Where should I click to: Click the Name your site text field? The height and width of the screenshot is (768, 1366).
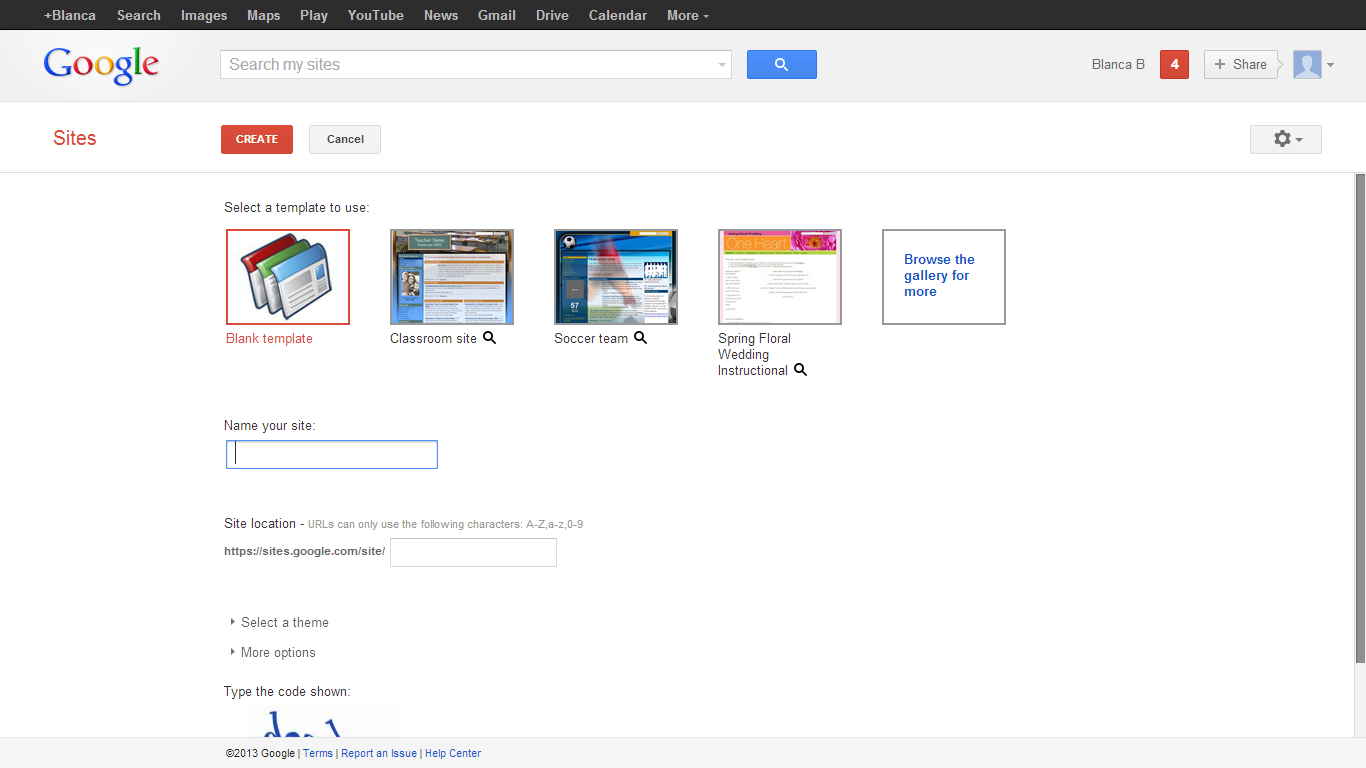[x=332, y=454]
